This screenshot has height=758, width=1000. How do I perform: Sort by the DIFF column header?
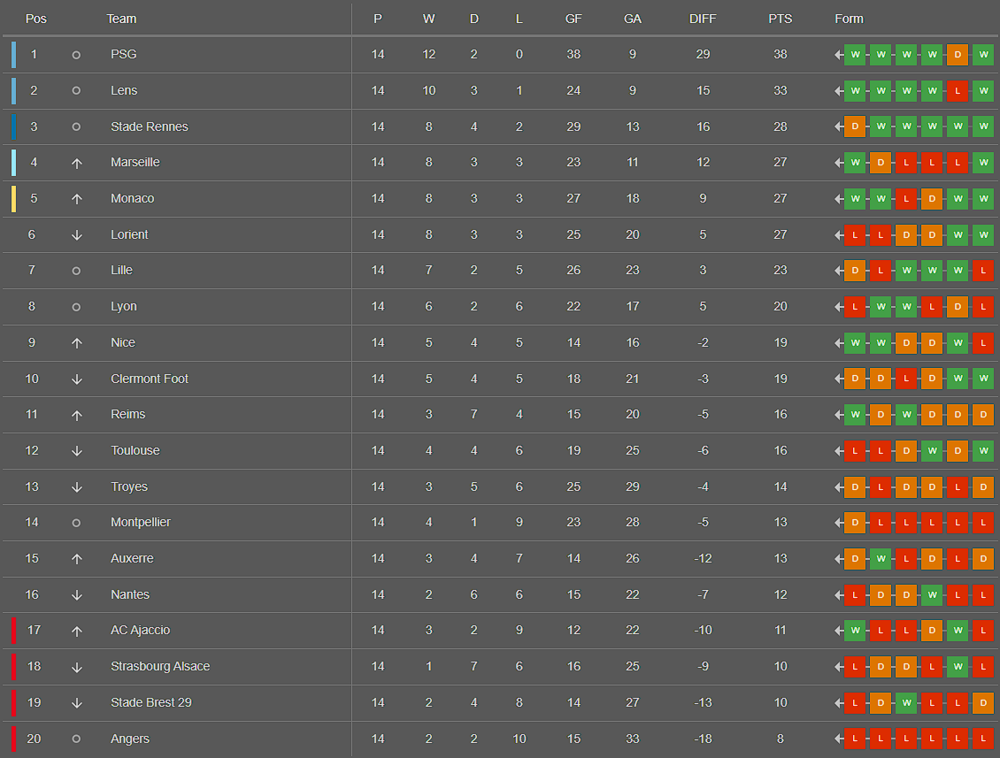(702, 18)
